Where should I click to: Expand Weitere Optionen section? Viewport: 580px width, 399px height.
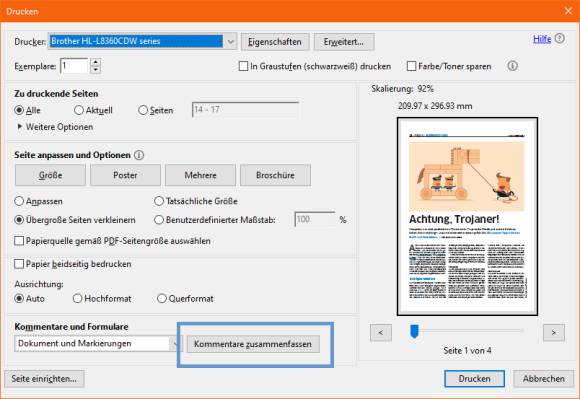pos(55,127)
